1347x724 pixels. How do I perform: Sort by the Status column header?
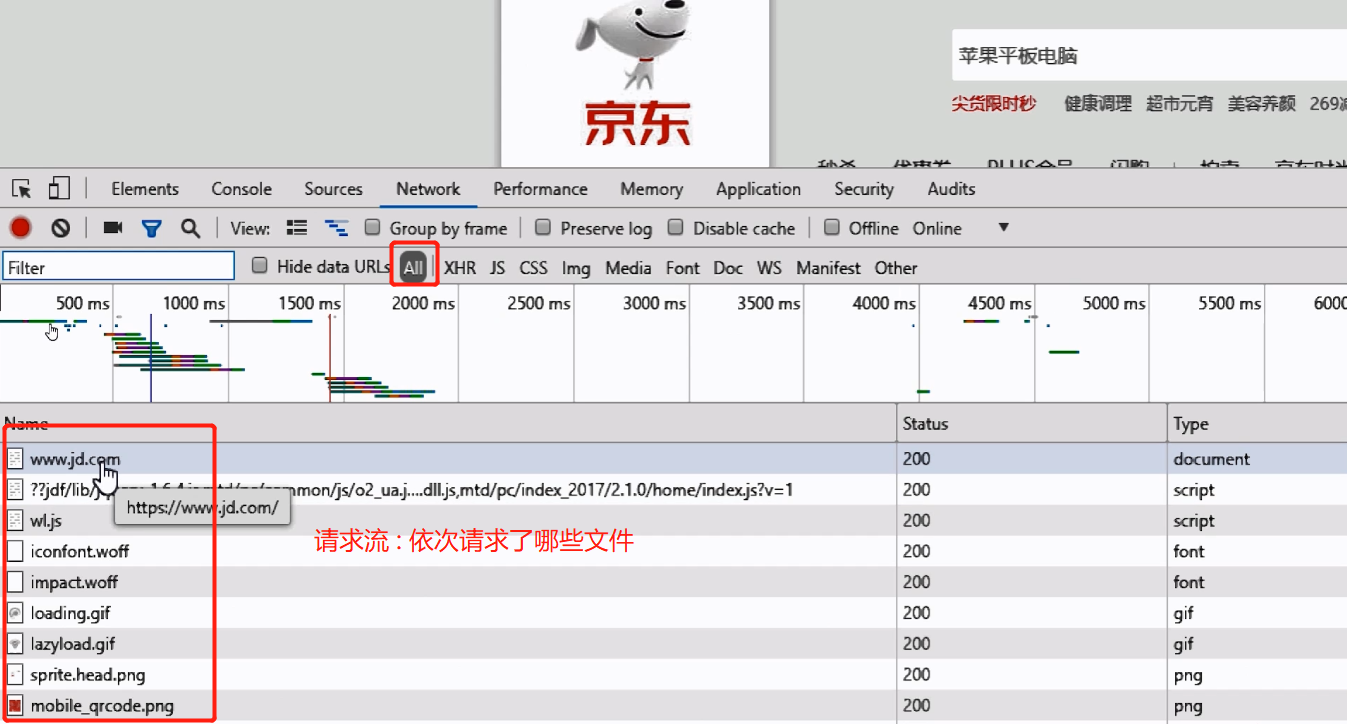click(x=1032, y=424)
